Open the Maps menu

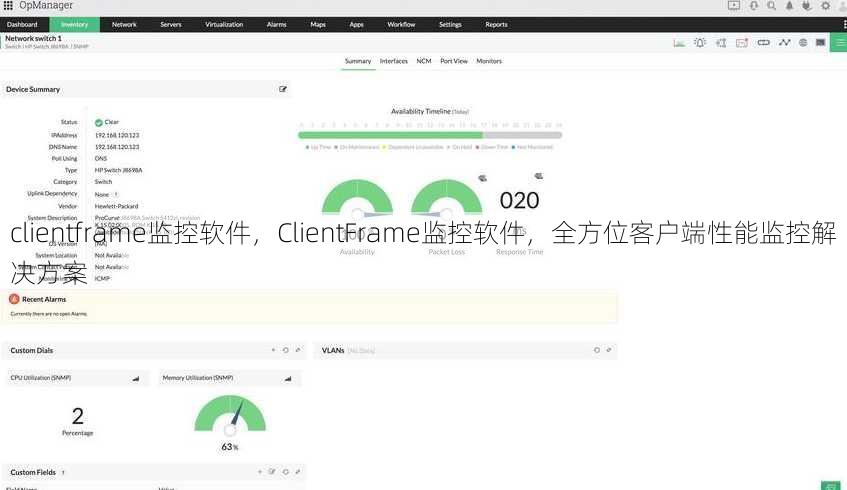pos(318,24)
